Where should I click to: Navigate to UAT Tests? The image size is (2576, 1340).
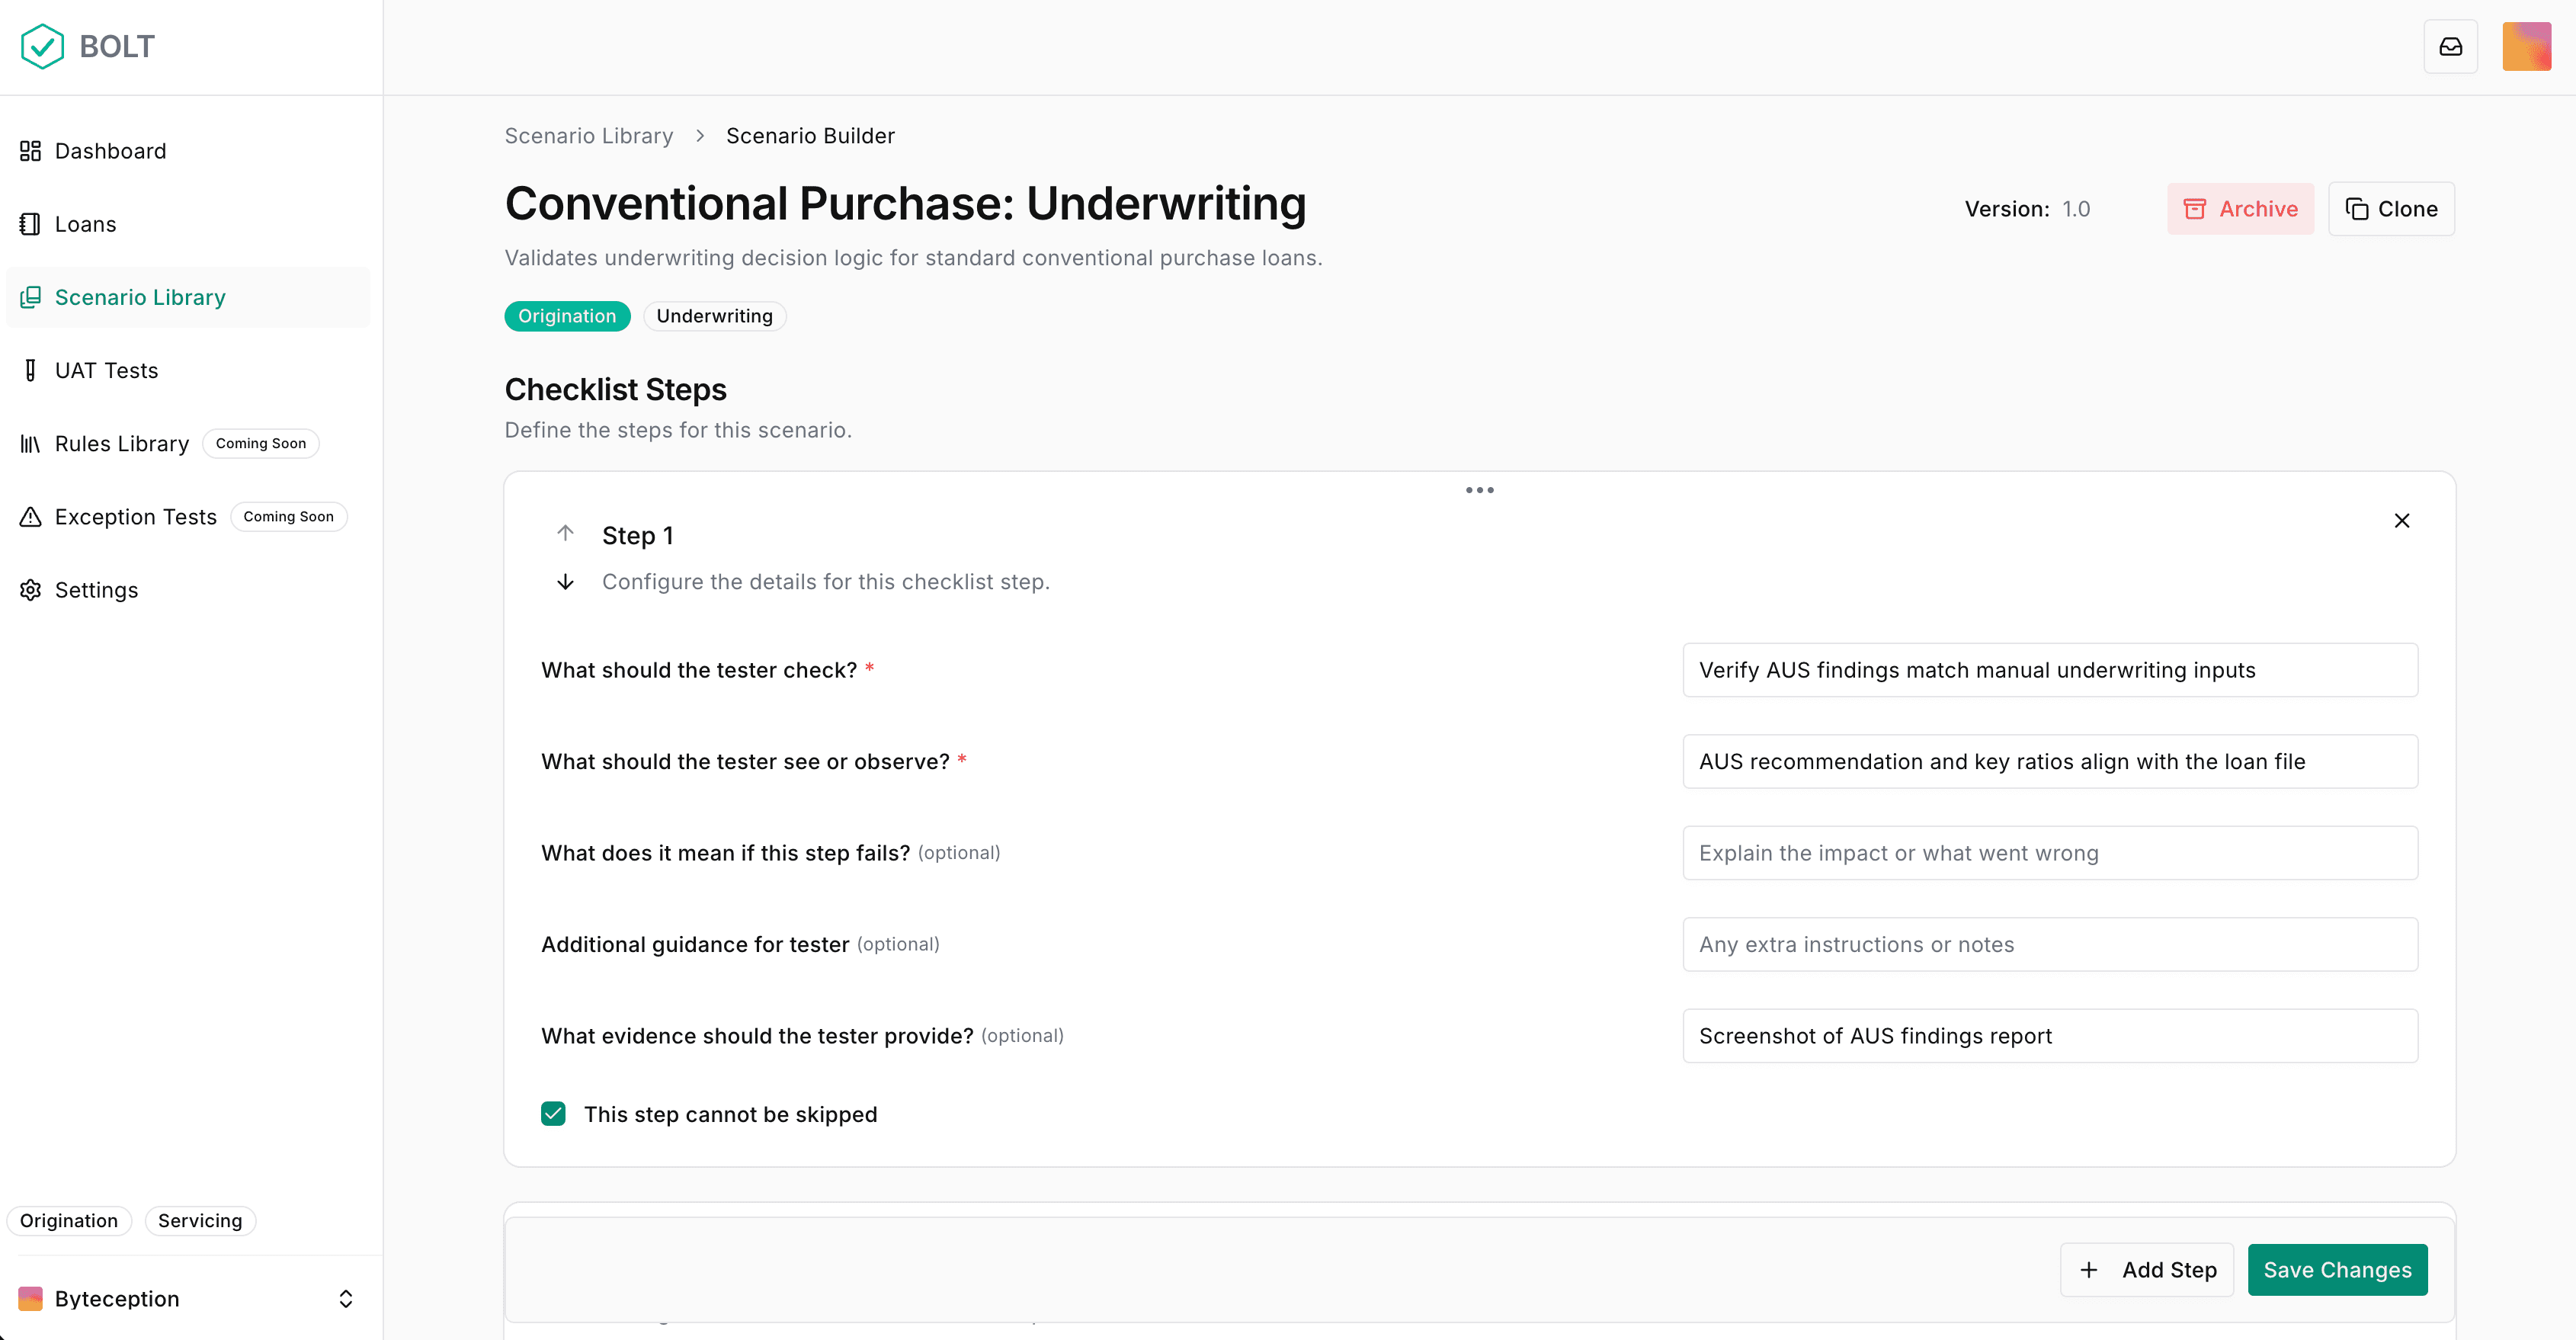coord(188,370)
